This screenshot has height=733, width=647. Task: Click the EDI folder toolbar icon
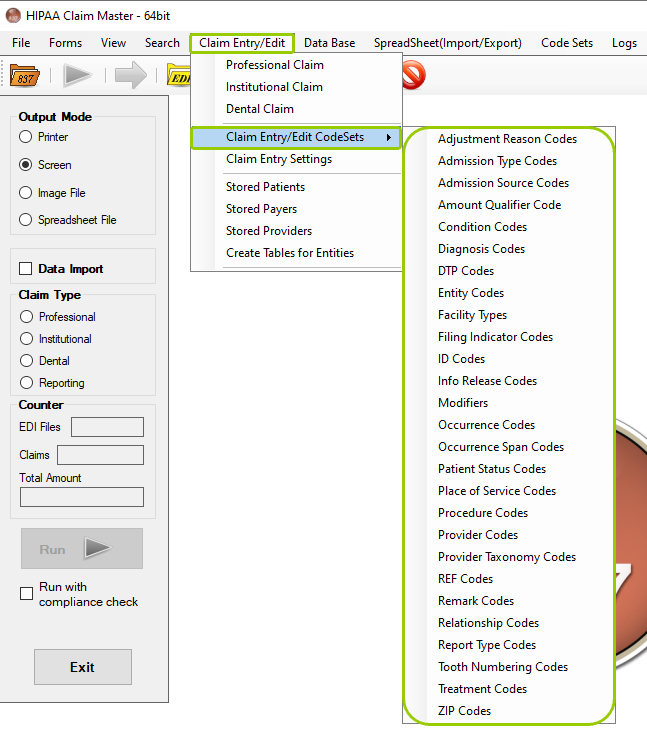point(179,75)
